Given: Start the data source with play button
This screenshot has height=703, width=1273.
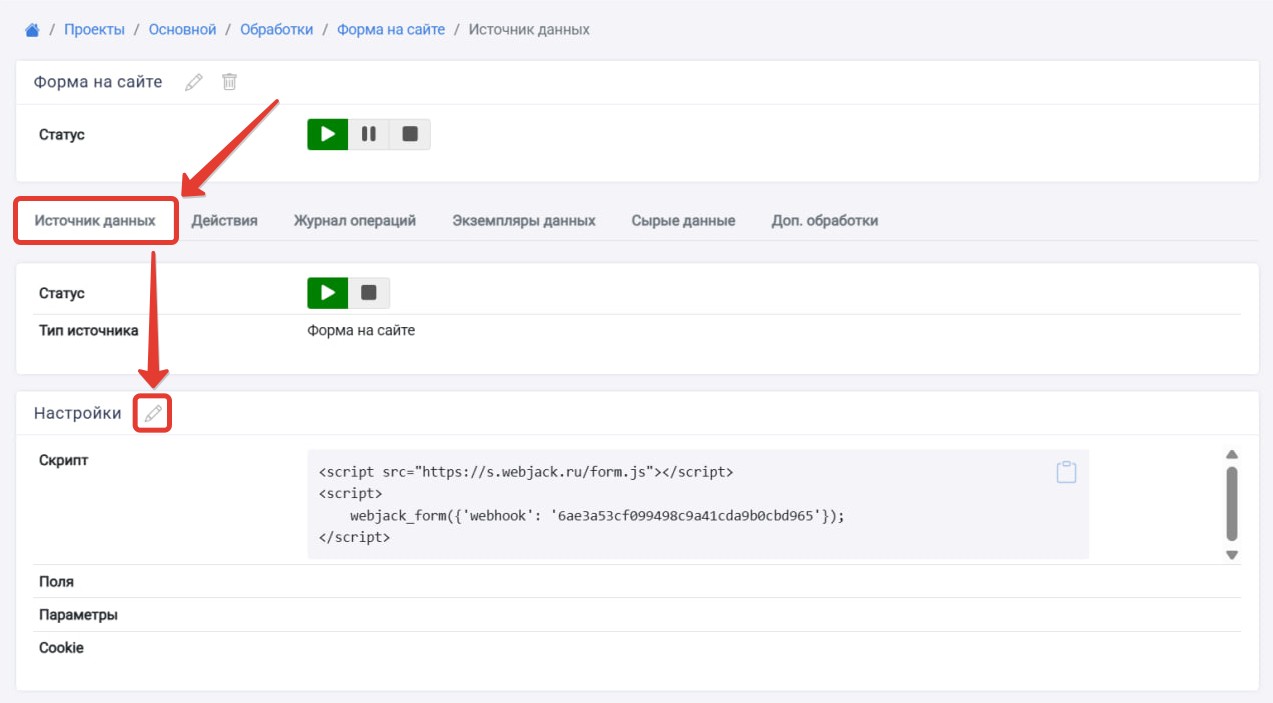Looking at the screenshot, I should pyautogui.click(x=328, y=293).
